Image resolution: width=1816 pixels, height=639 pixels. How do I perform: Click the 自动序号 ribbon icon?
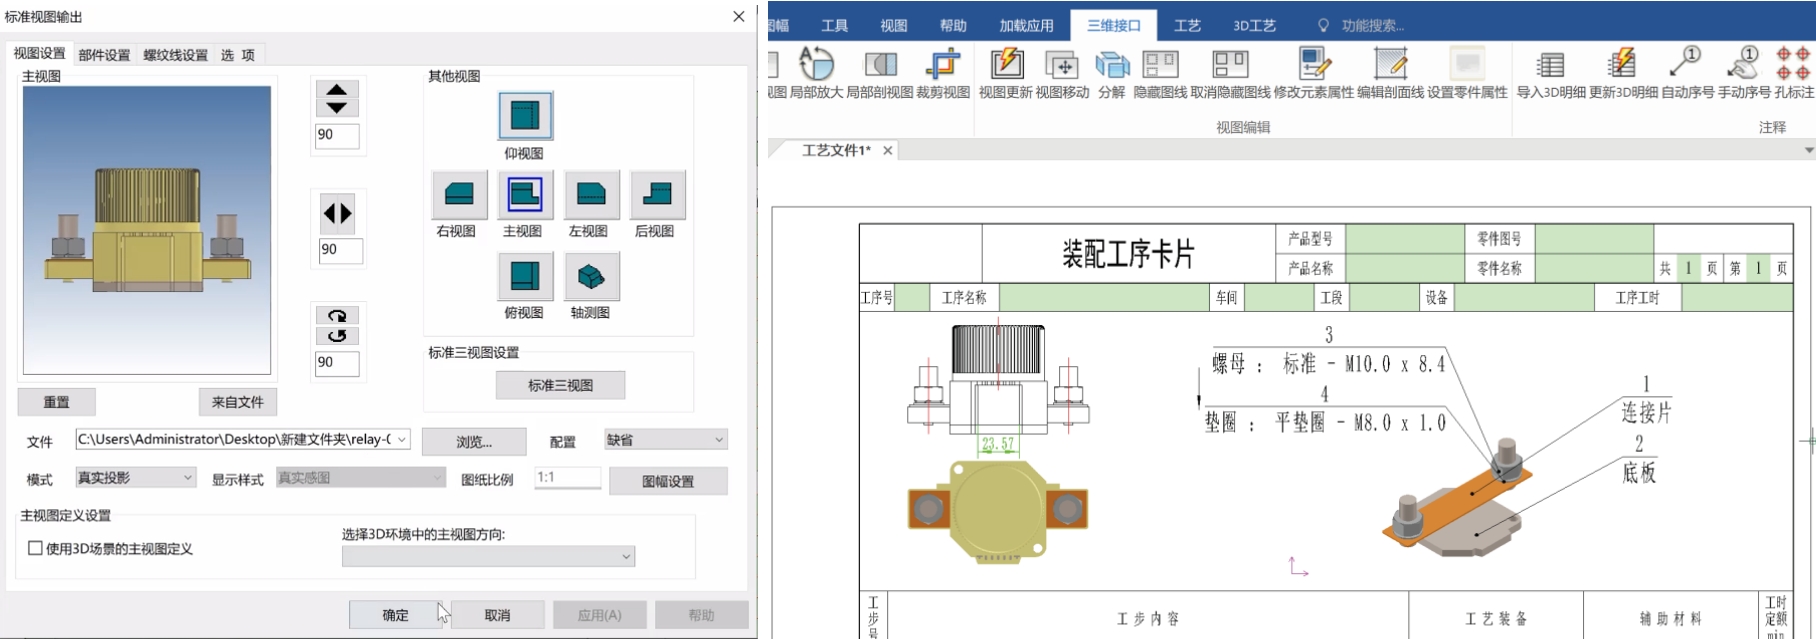pos(1686,66)
